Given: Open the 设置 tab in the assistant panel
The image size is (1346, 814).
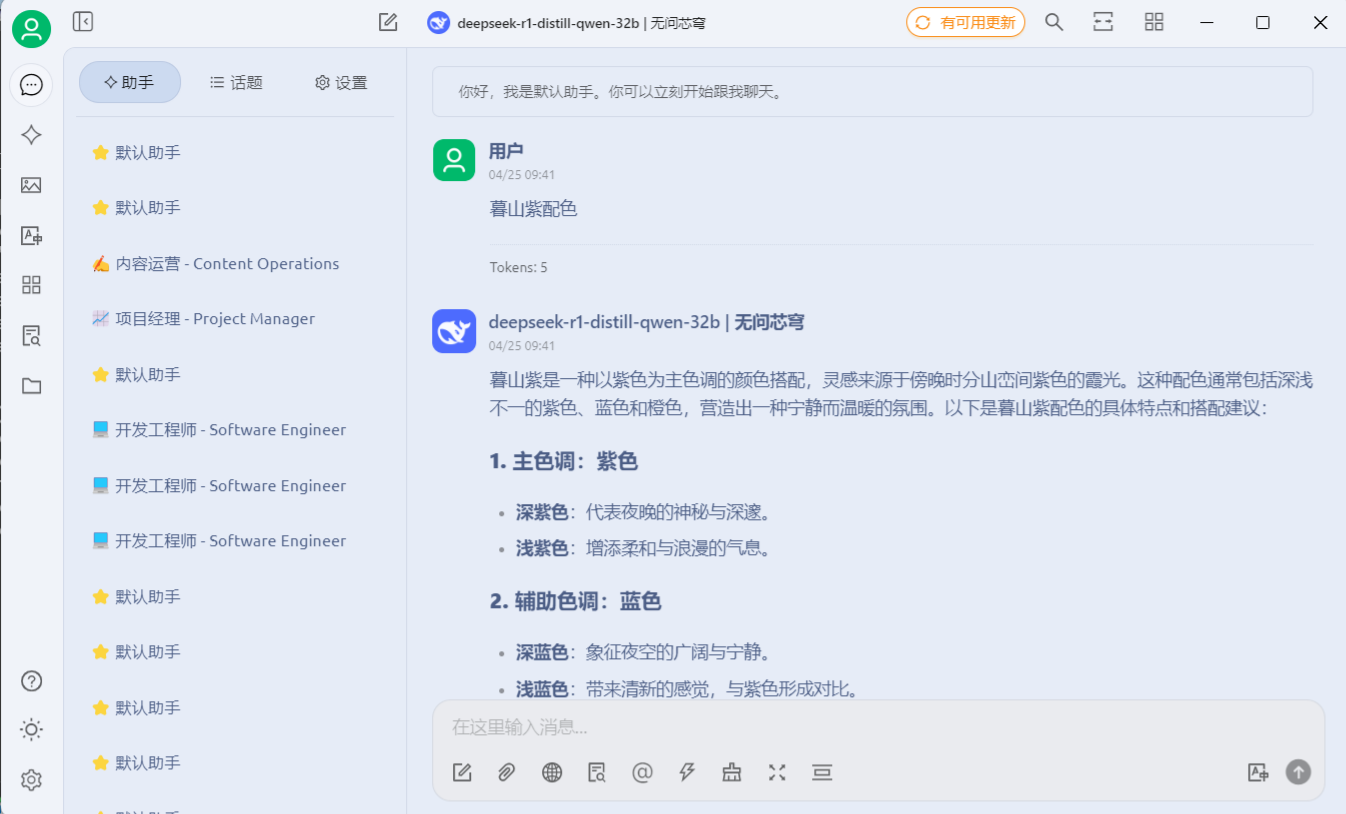Looking at the screenshot, I should [340, 83].
